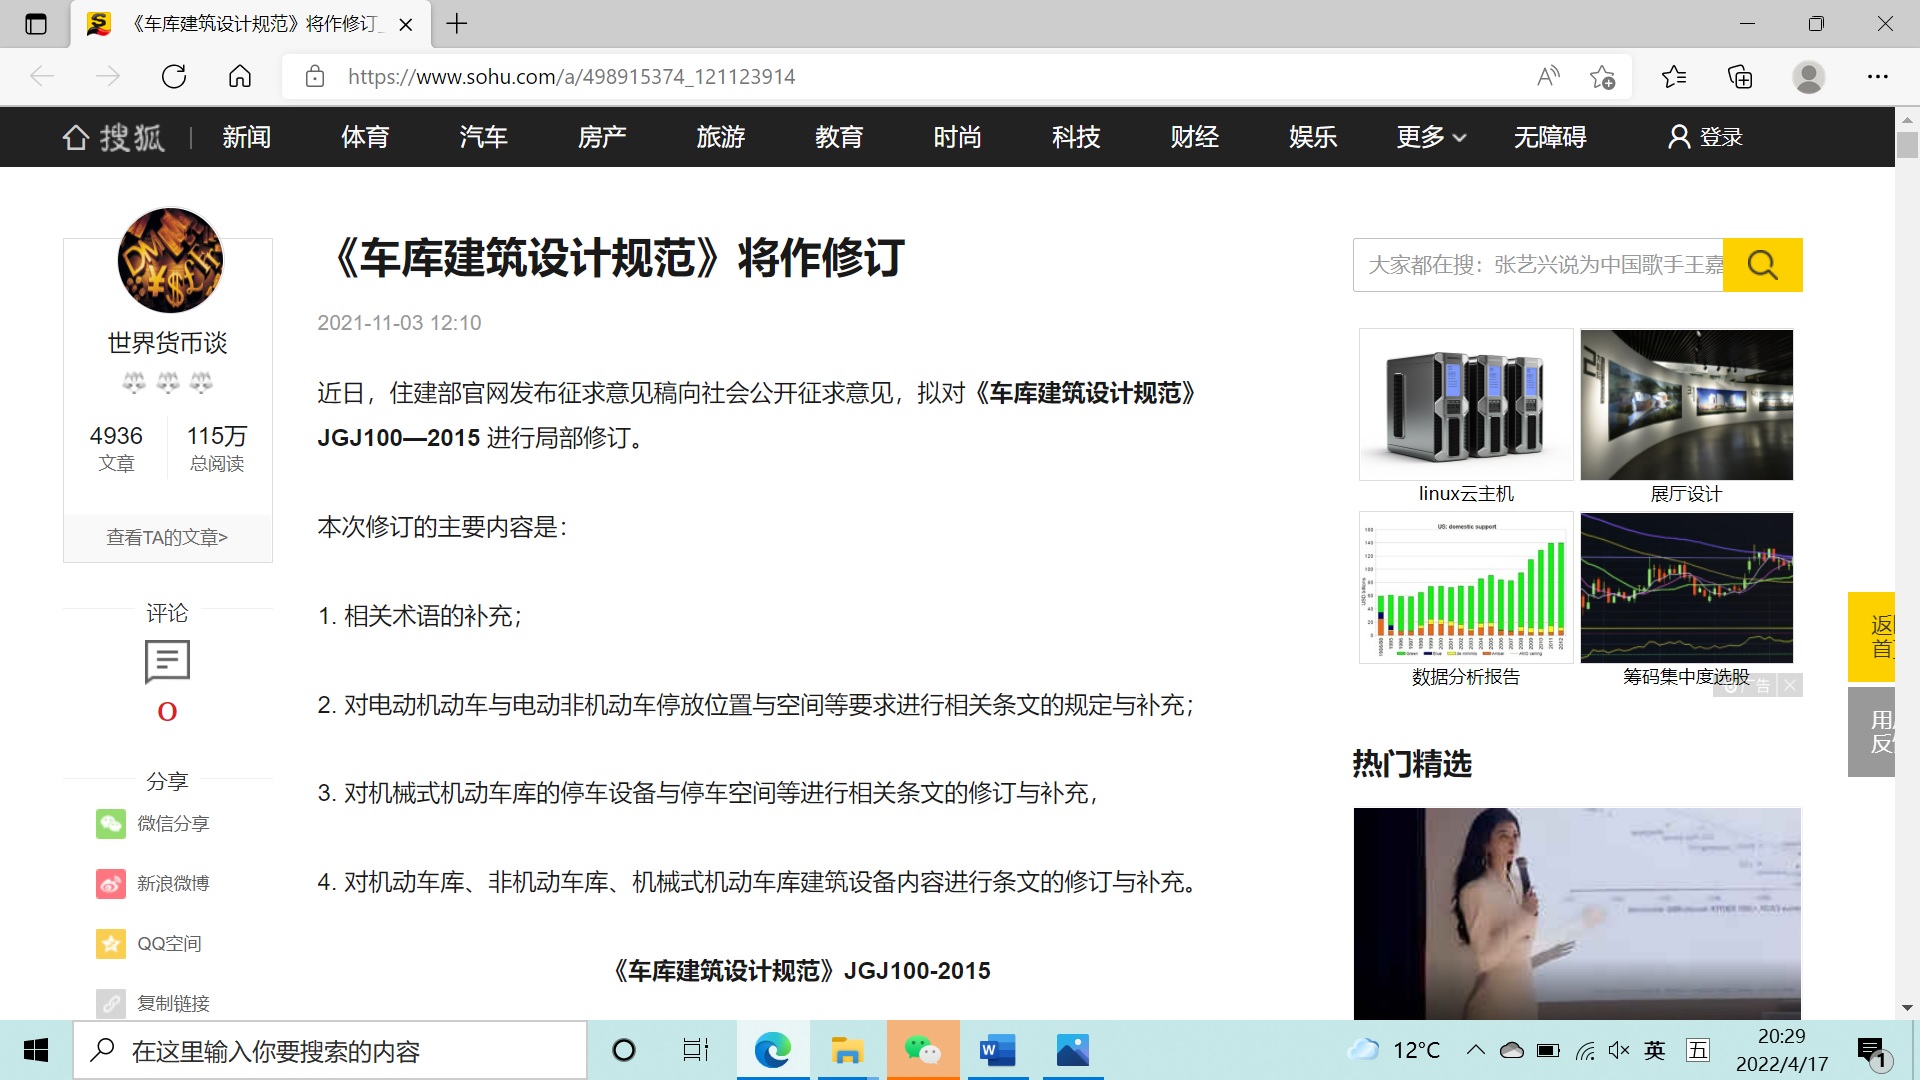Open 时尚 channel in nav bar
Viewport: 1920px width, 1080px height.
[x=958, y=137]
